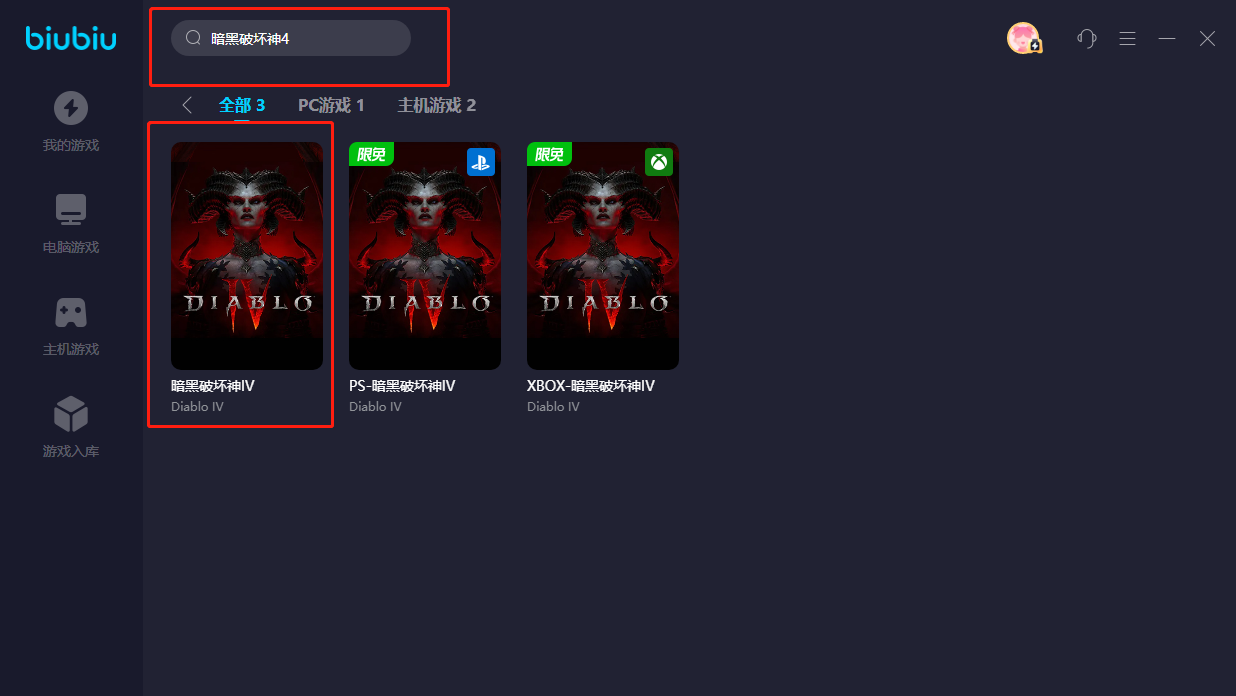
Task: Focus the search field containing 暗黑破坏神4
Action: pyautogui.click(x=291, y=38)
